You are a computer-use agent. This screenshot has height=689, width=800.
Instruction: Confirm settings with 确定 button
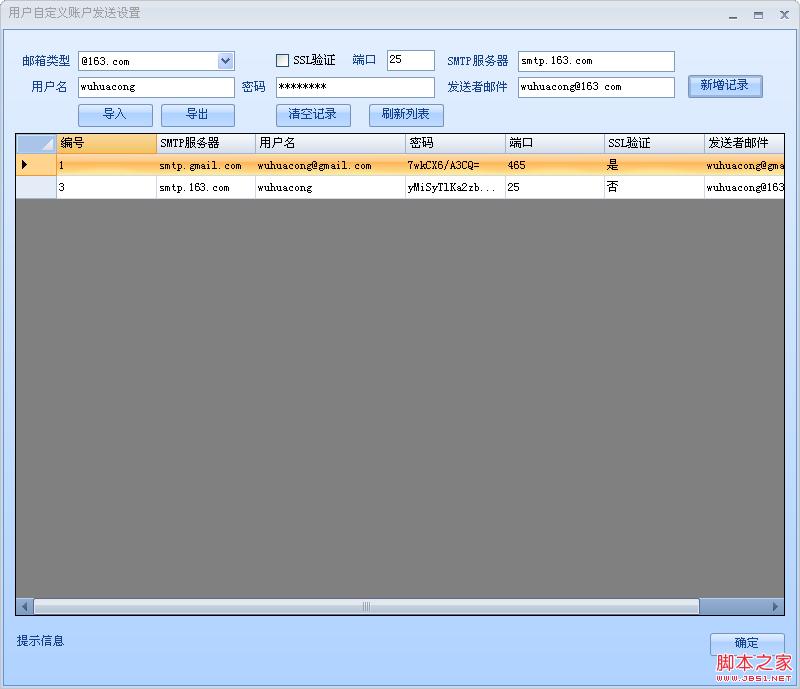click(x=746, y=643)
